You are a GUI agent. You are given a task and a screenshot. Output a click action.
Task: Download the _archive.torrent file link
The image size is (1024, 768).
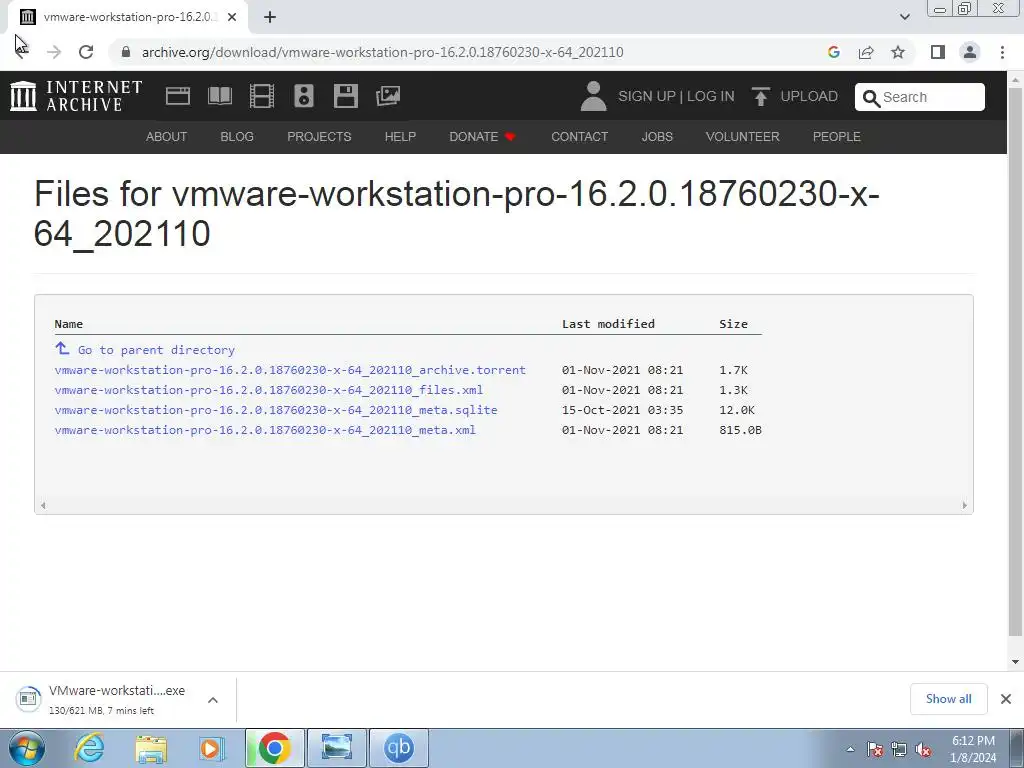click(x=290, y=370)
